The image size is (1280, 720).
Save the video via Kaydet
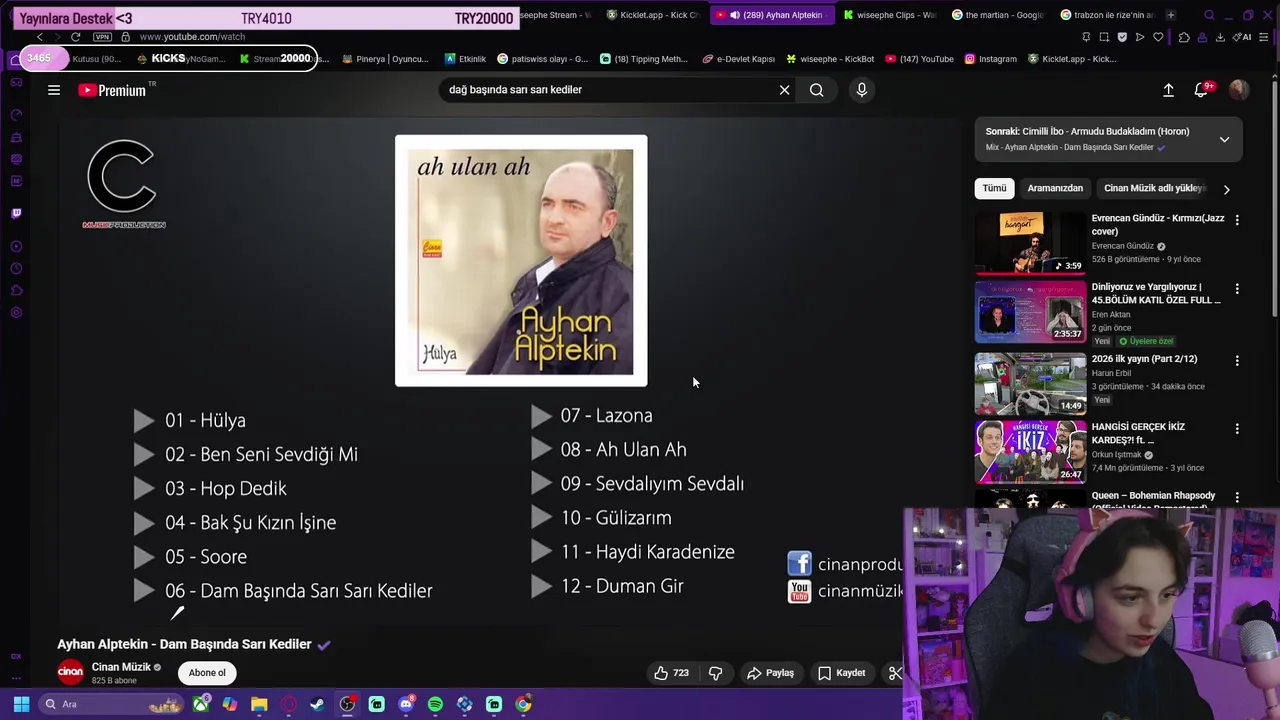pyautogui.click(x=842, y=673)
